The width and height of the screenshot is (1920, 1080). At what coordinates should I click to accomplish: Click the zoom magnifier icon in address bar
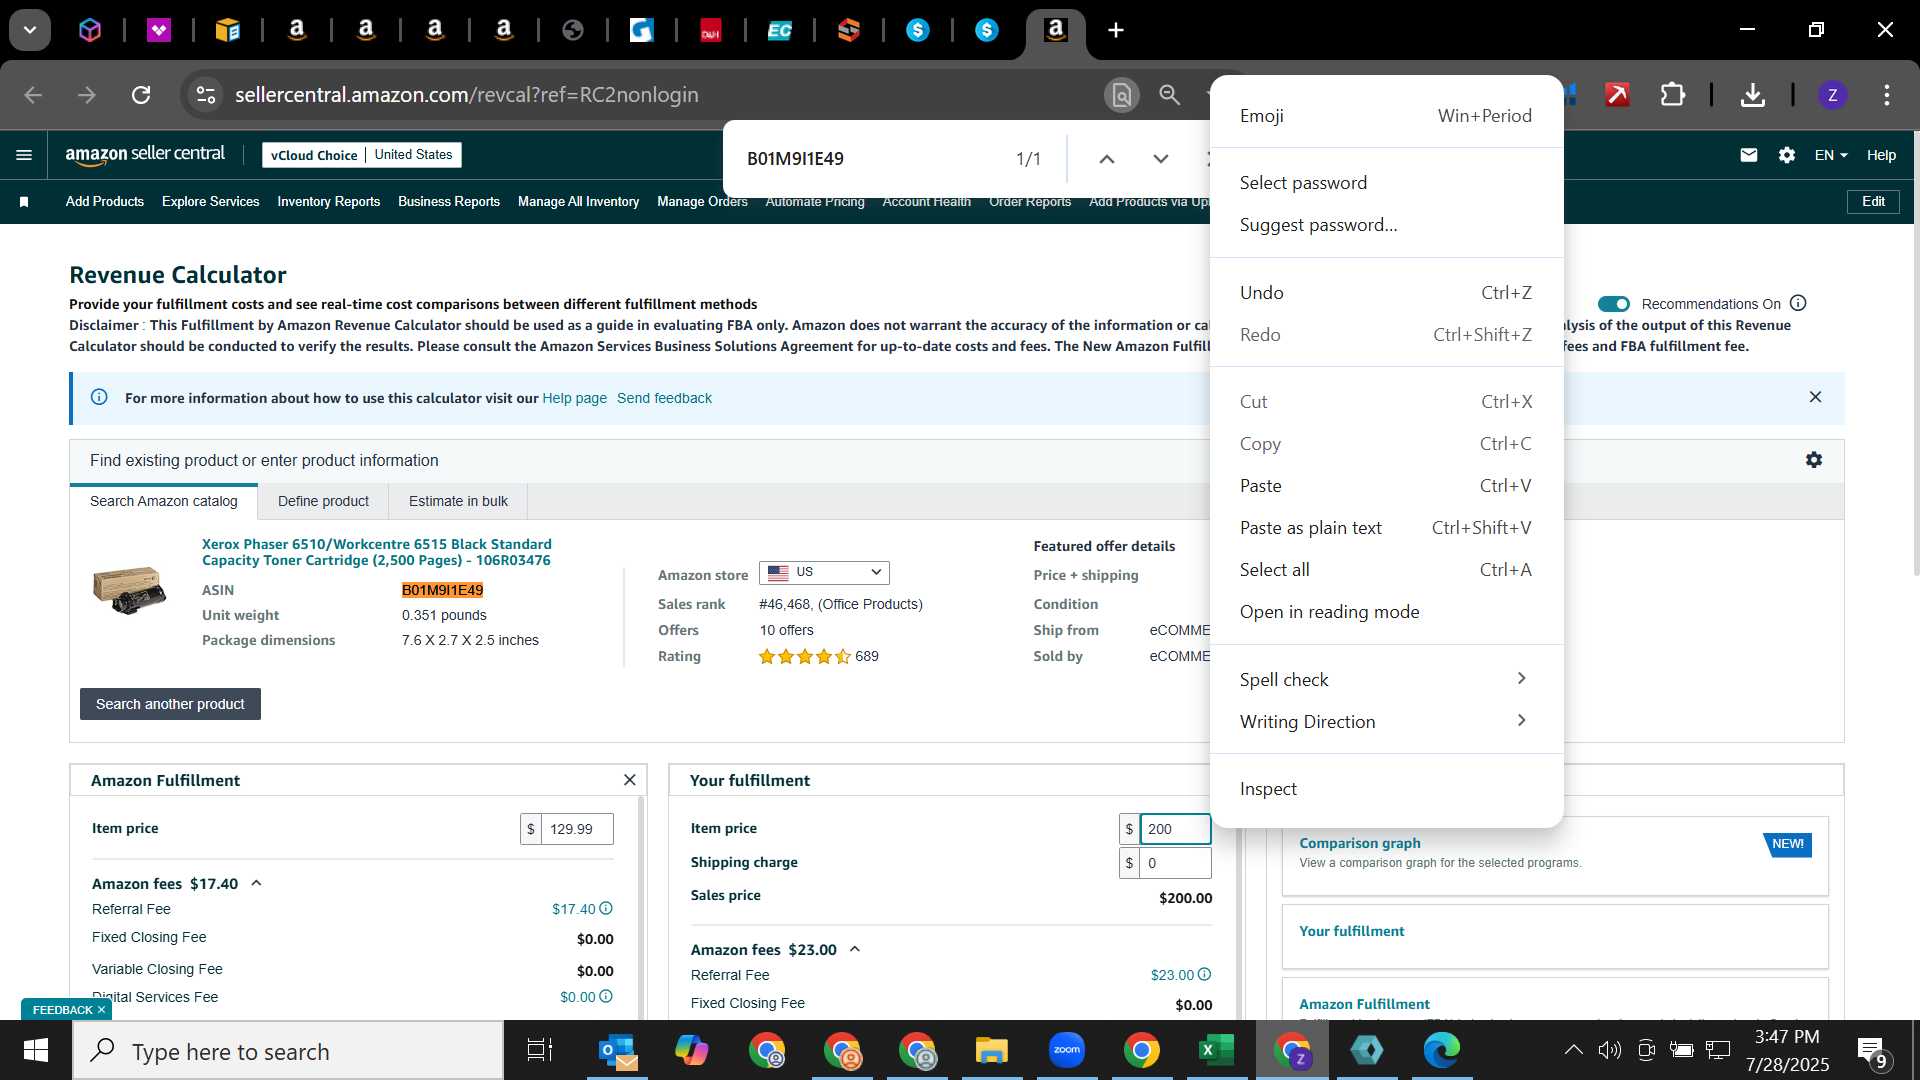(x=1169, y=95)
